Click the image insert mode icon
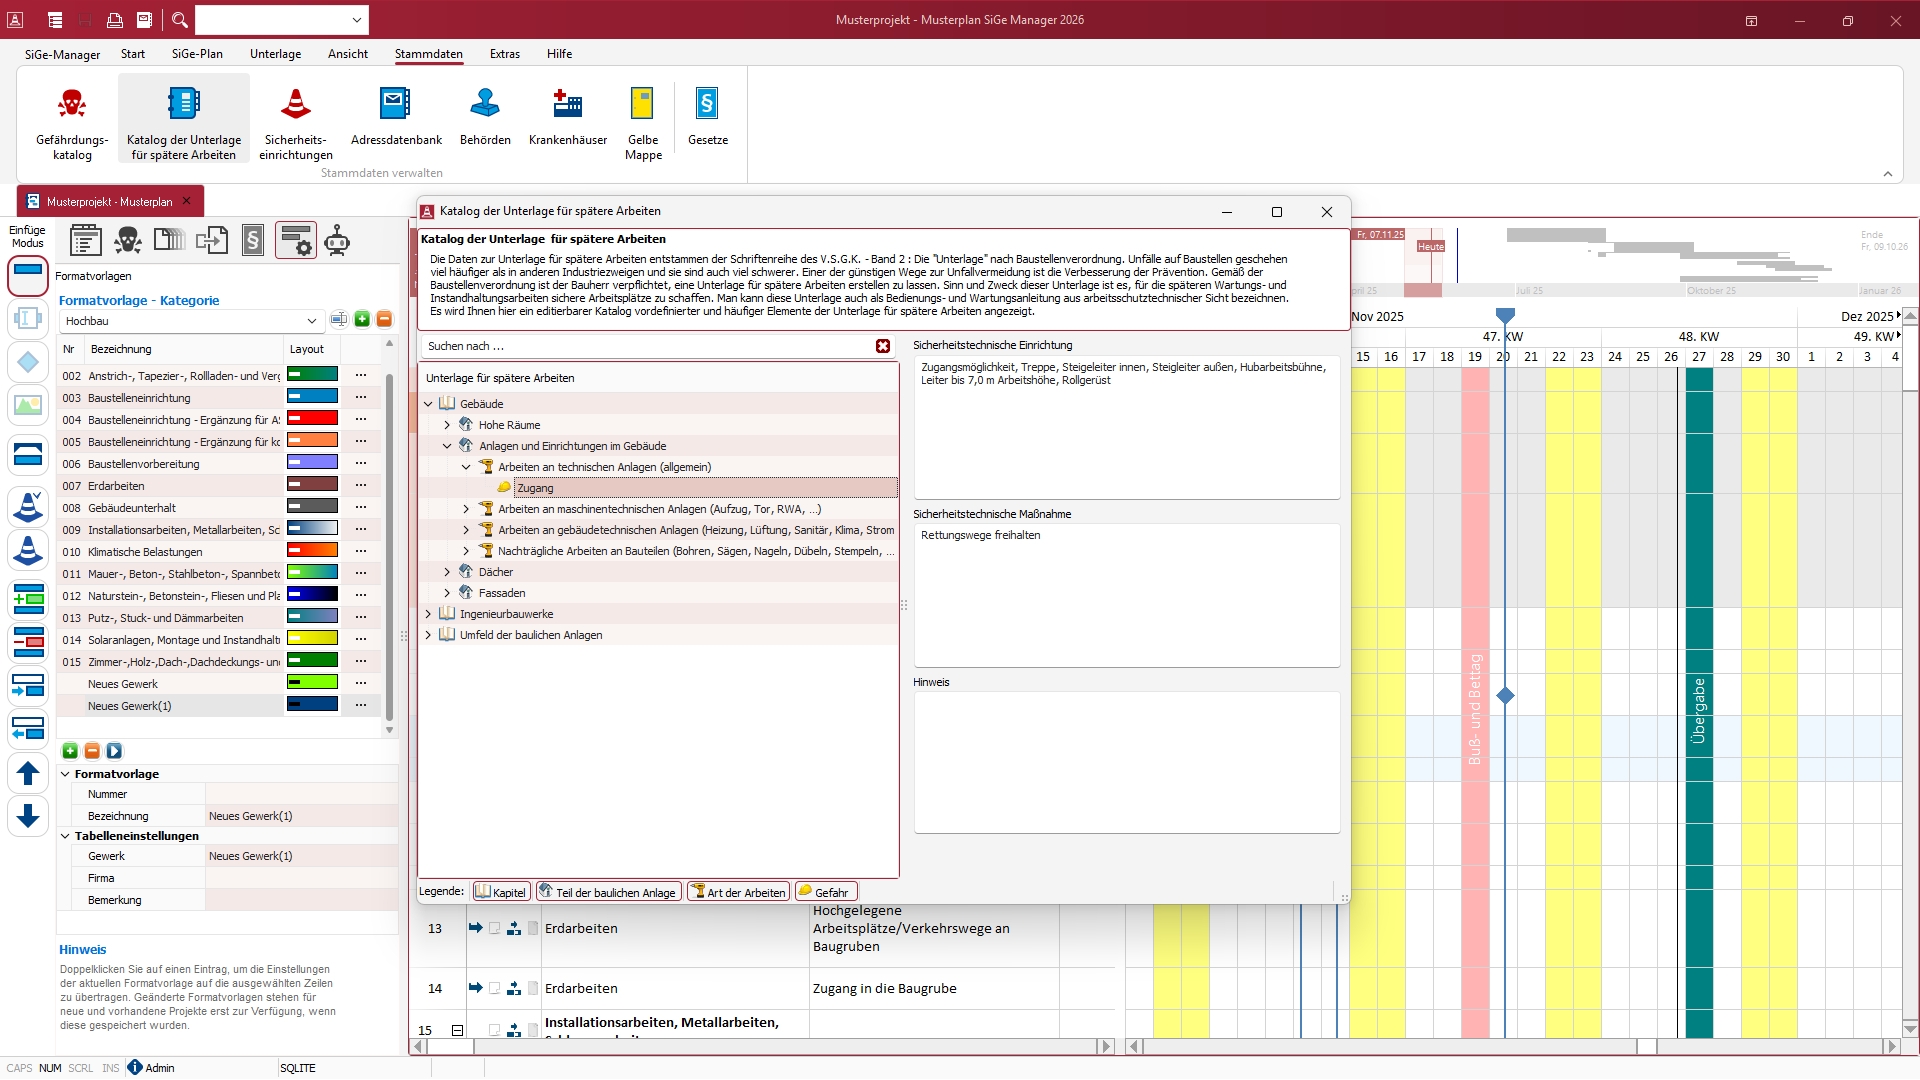Image resolution: width=1920 pixels, height=1080 pixels. click(x=28, y=405)
